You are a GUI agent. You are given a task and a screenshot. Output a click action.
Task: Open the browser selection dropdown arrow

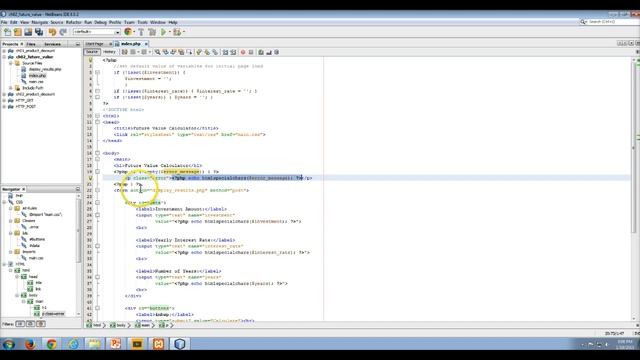134,32
